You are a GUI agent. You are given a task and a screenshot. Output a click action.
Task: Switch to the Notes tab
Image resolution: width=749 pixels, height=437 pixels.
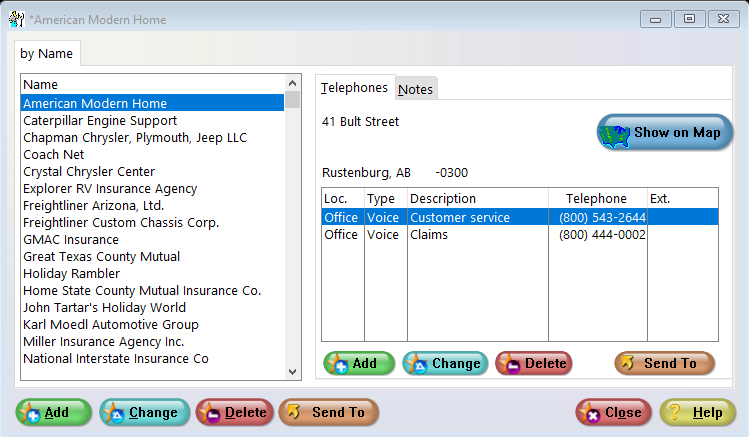(416, 89)
